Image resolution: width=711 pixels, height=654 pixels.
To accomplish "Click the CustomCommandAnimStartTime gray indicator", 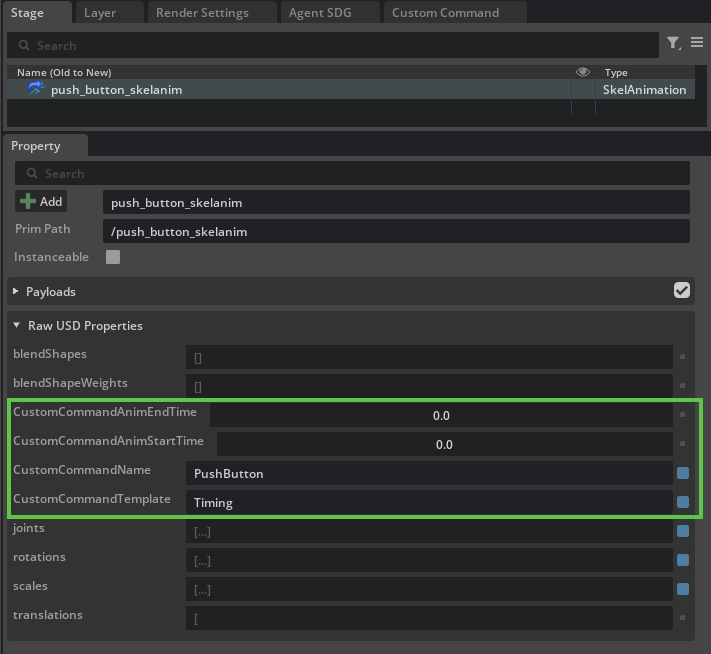I will coord(682,444).
